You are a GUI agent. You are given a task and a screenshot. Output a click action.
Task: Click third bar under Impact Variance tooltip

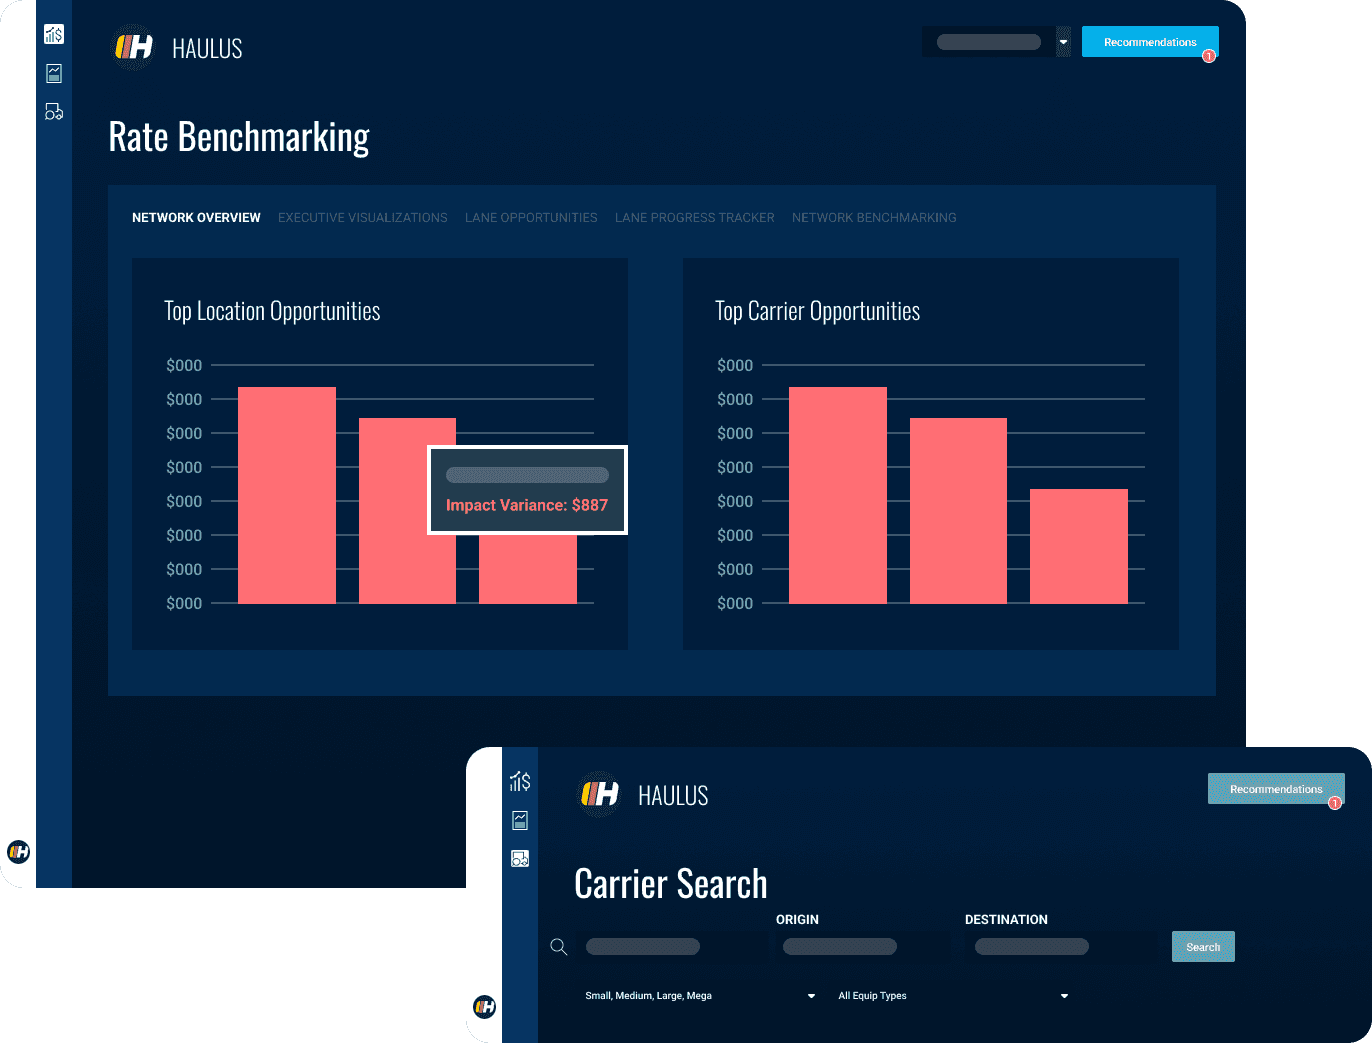pos(528,569)
